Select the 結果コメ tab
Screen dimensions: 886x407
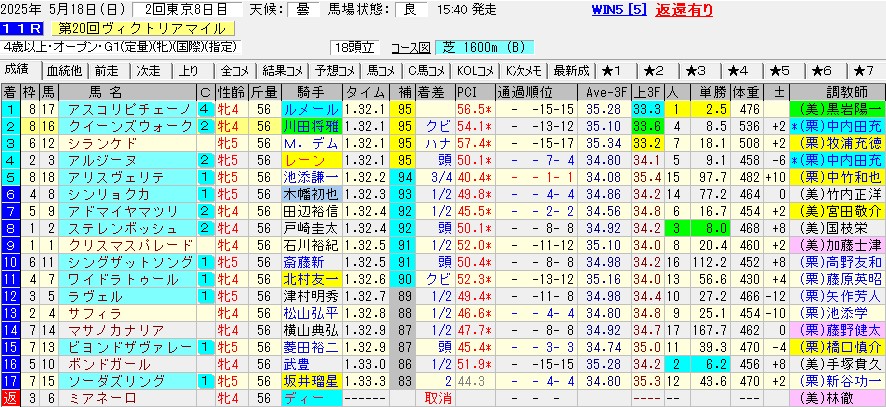(281, 70)
